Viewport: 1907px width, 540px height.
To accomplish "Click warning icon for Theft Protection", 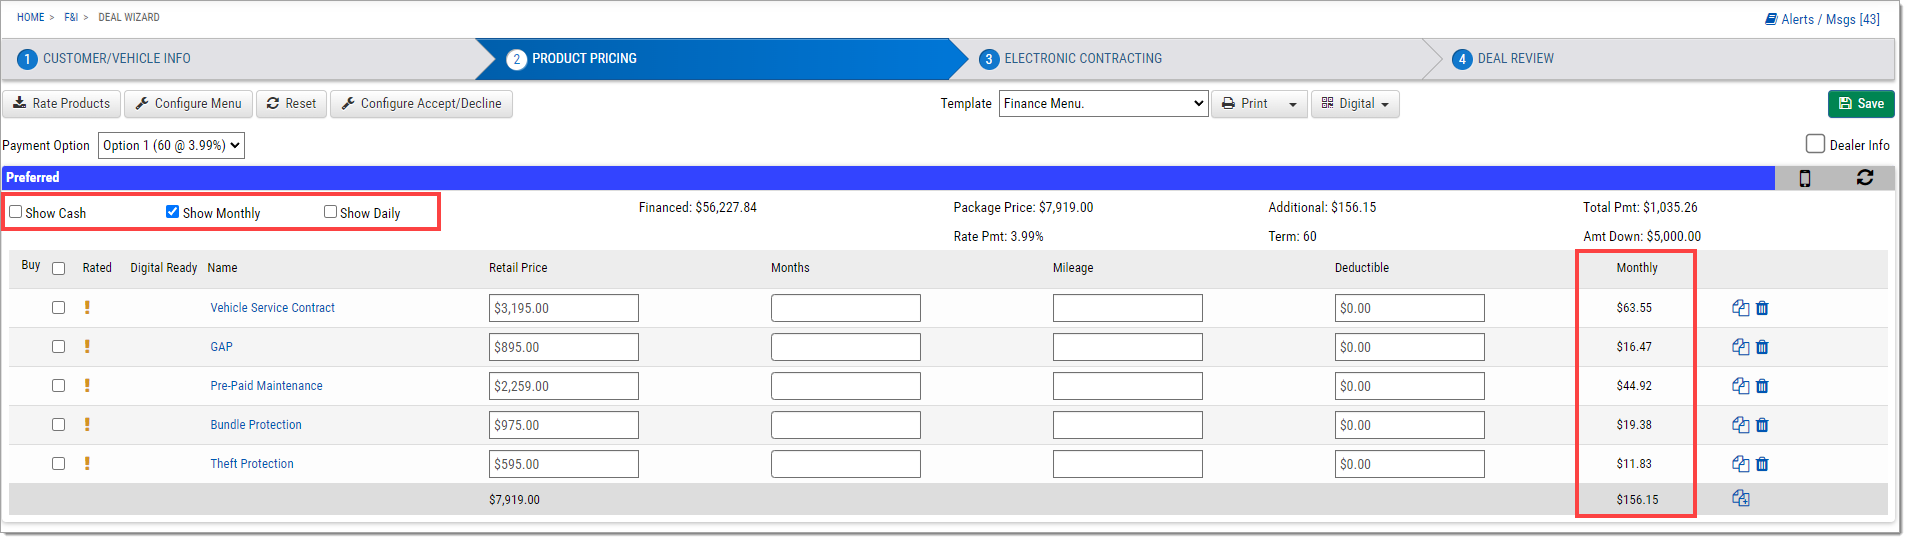I will pos(87,463).
